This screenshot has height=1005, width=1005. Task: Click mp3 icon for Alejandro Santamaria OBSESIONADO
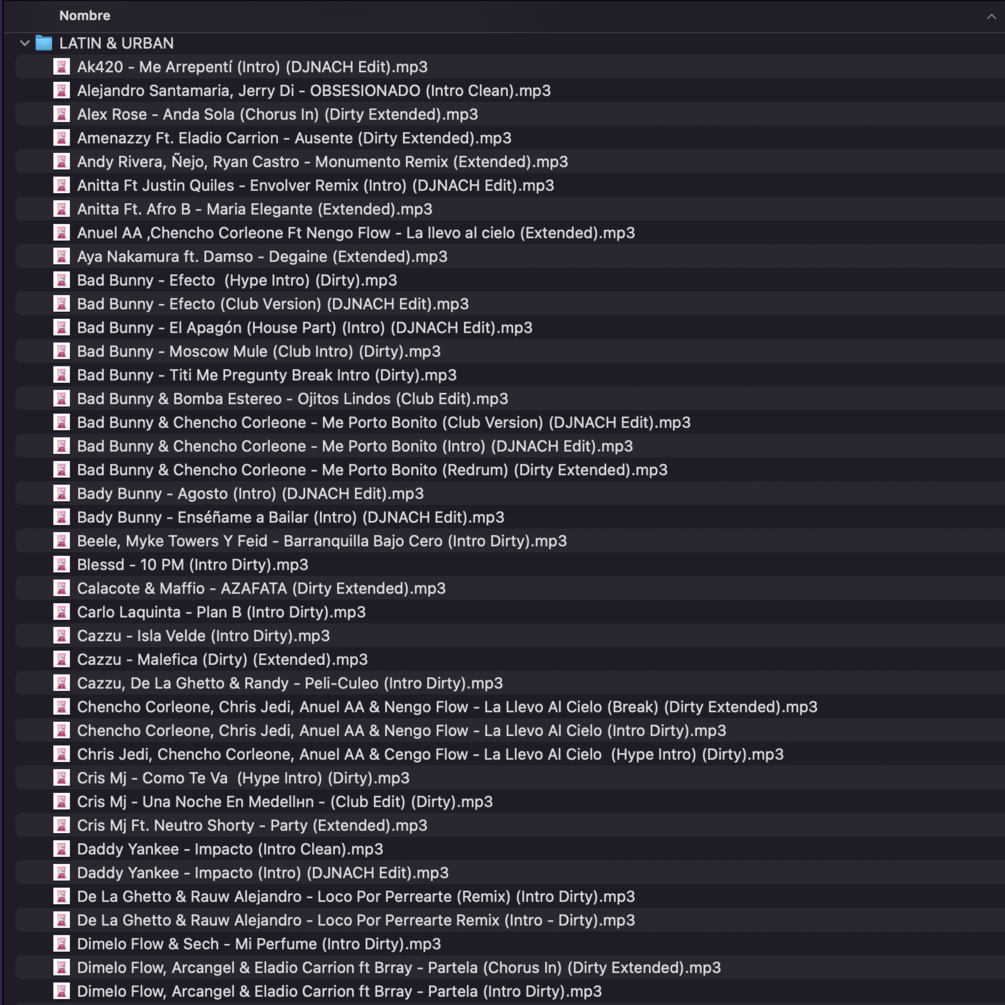click(62, 90)
